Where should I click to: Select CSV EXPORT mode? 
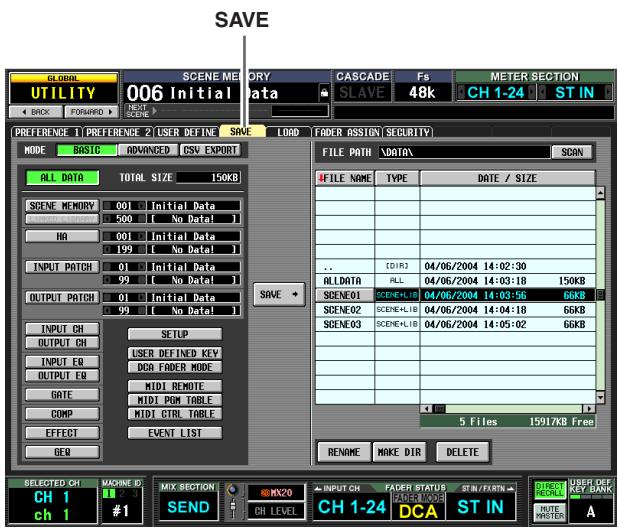click(x=210, y=150)
